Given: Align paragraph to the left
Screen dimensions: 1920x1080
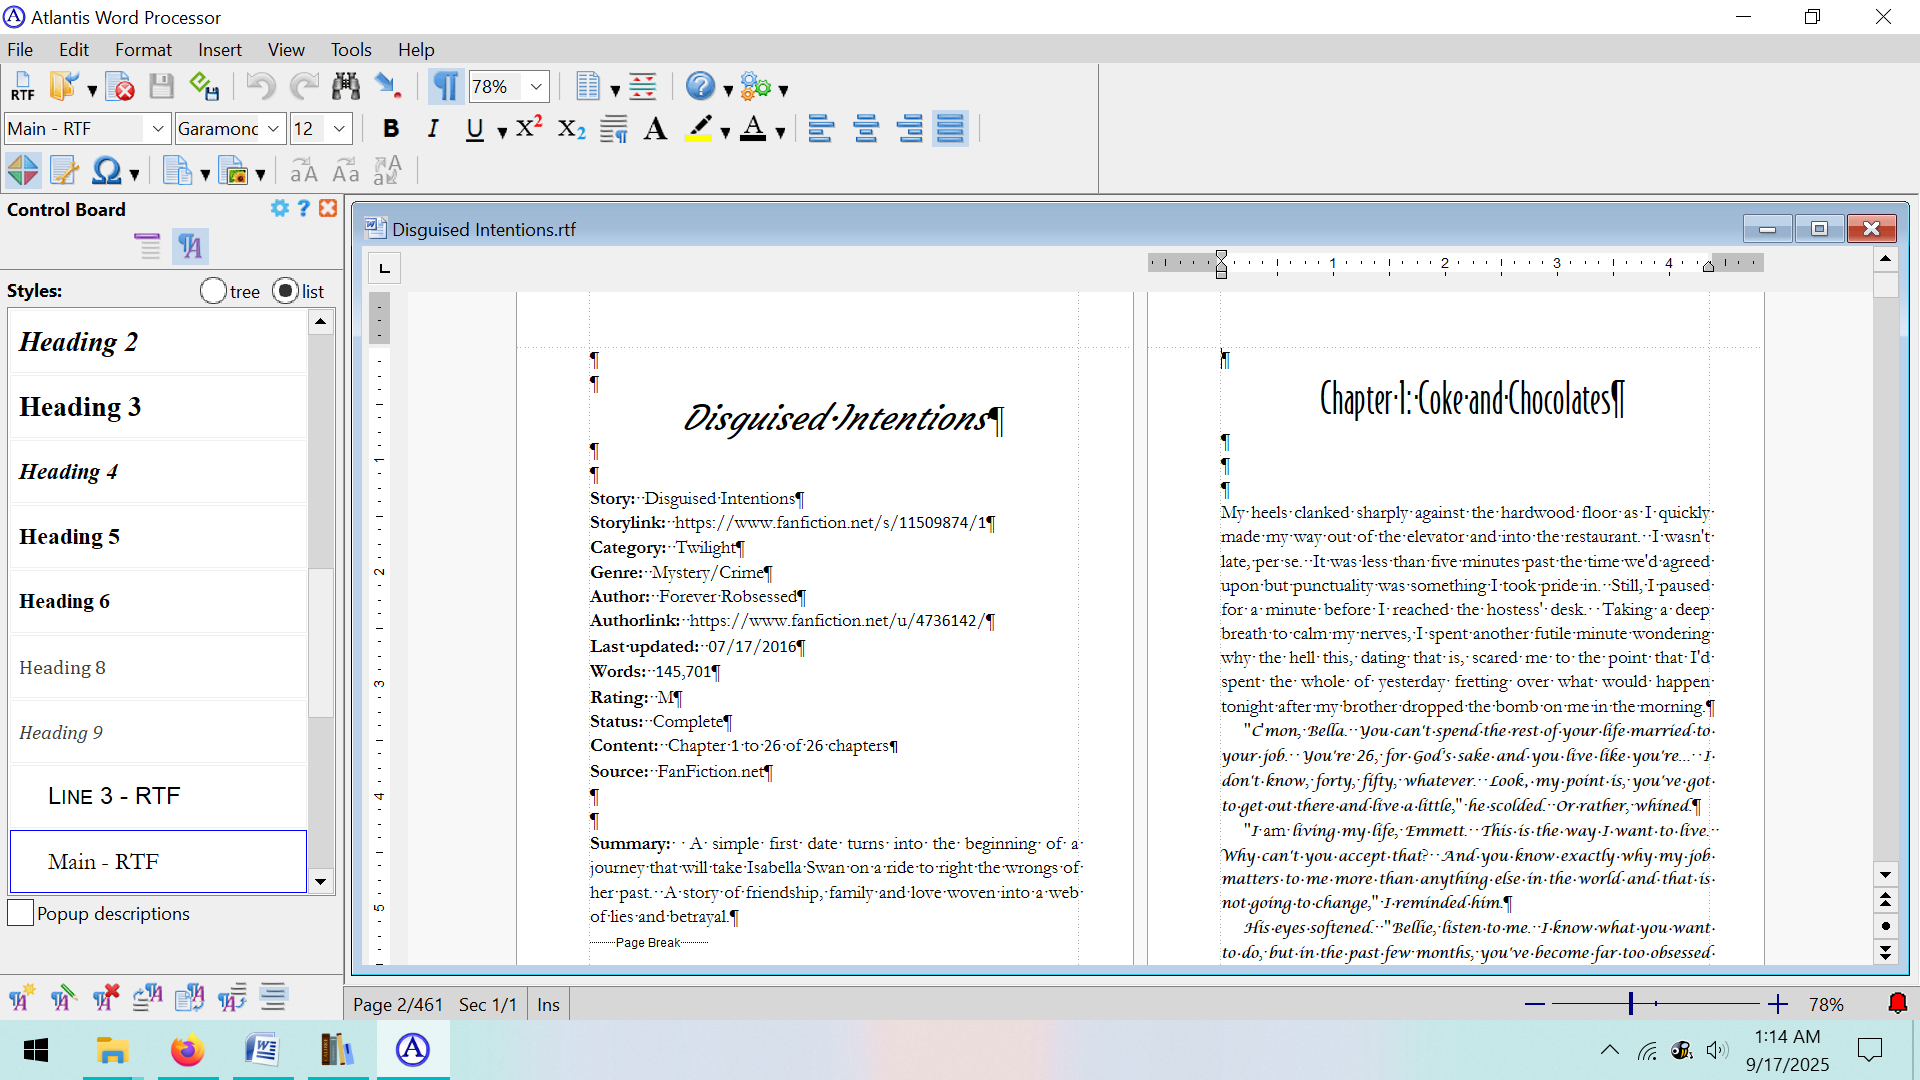Looking at the screenshot, I should click(x=821, y=129).
